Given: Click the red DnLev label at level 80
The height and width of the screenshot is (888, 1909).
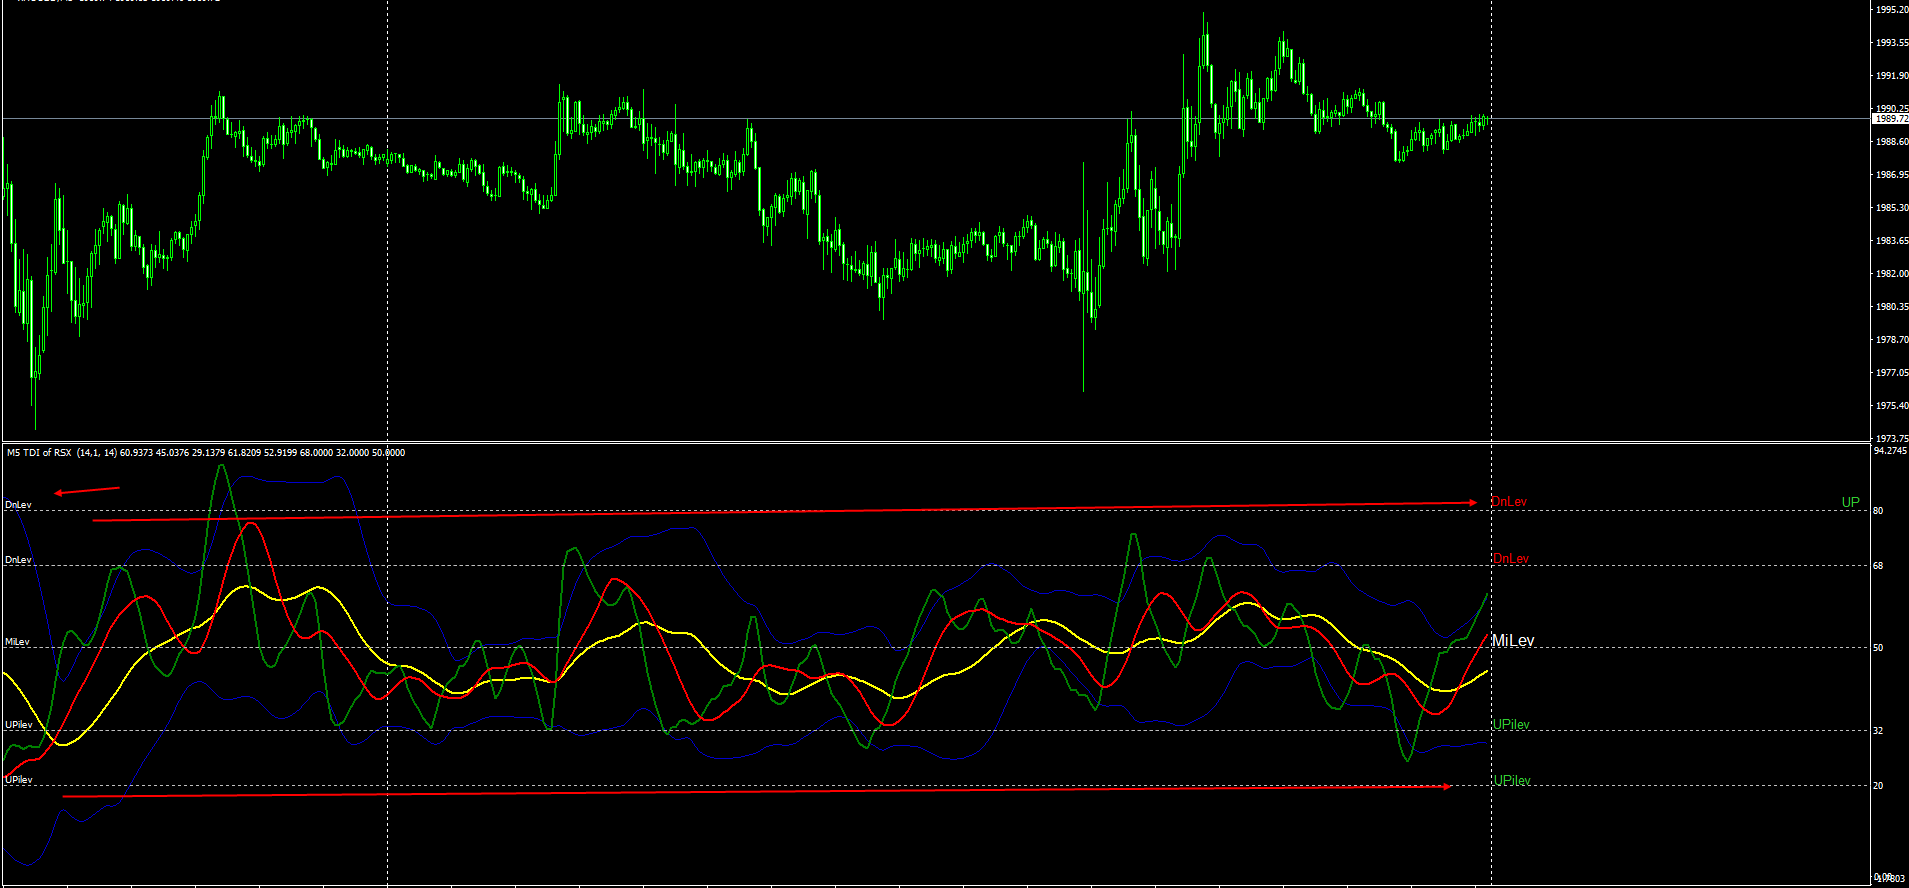Looking at the screenshot, I should pyautogui.click(x=1509, y=501).
